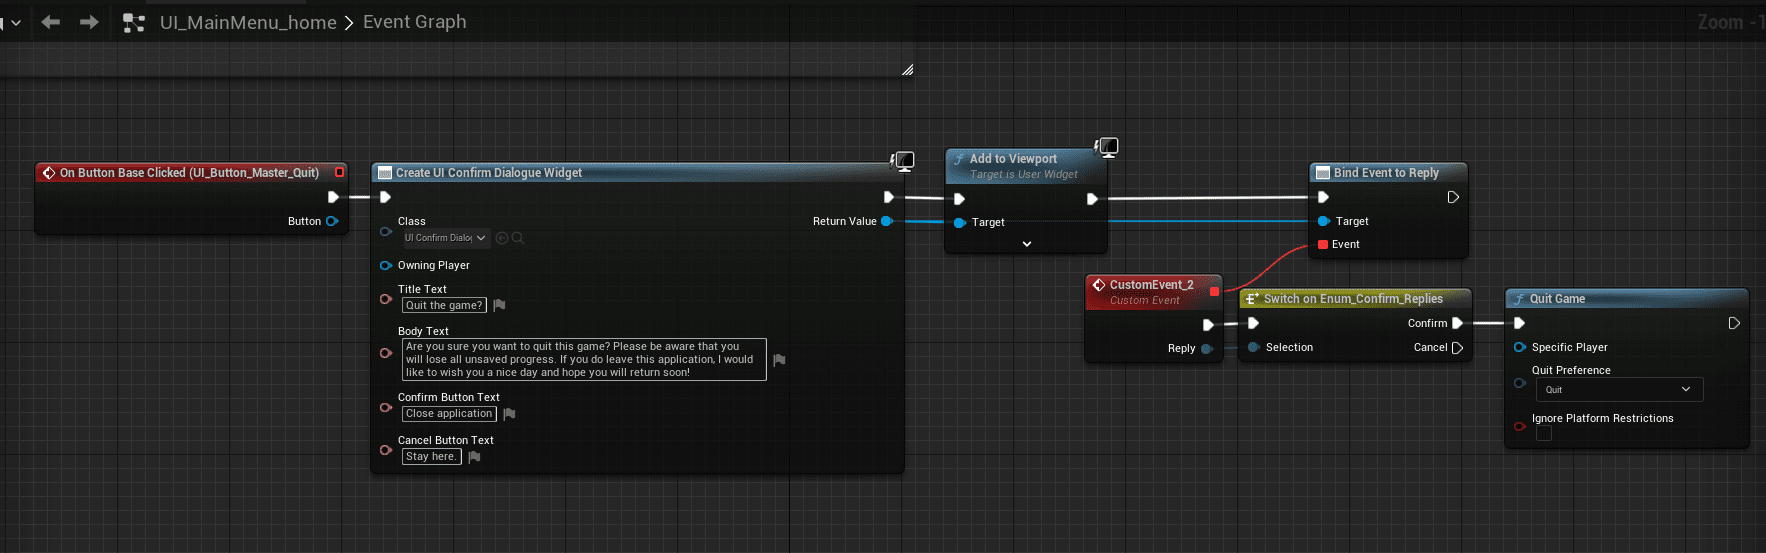1766x553 pixels.
Task: Go back using the left arrow
Action: tap(51, 22)
